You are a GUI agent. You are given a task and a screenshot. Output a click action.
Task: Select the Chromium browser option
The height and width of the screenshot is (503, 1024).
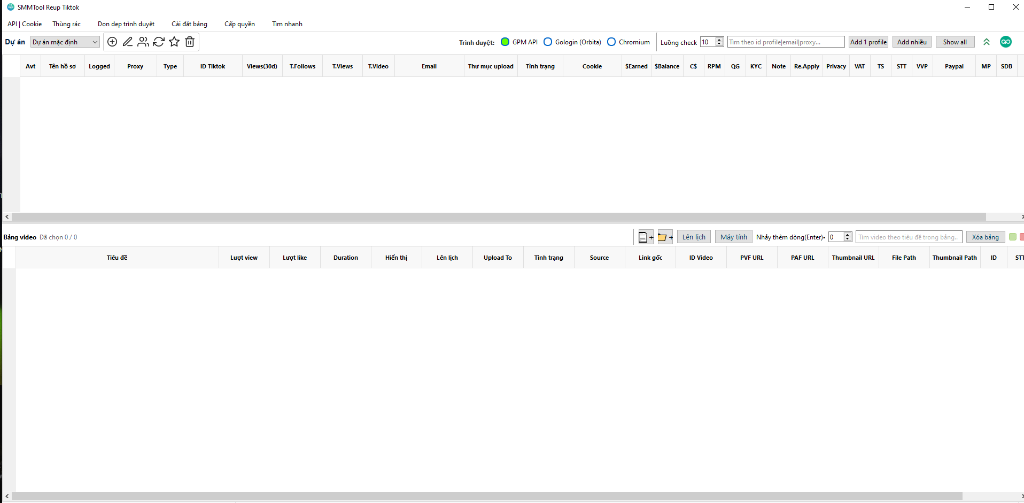(x=628, y=42)
